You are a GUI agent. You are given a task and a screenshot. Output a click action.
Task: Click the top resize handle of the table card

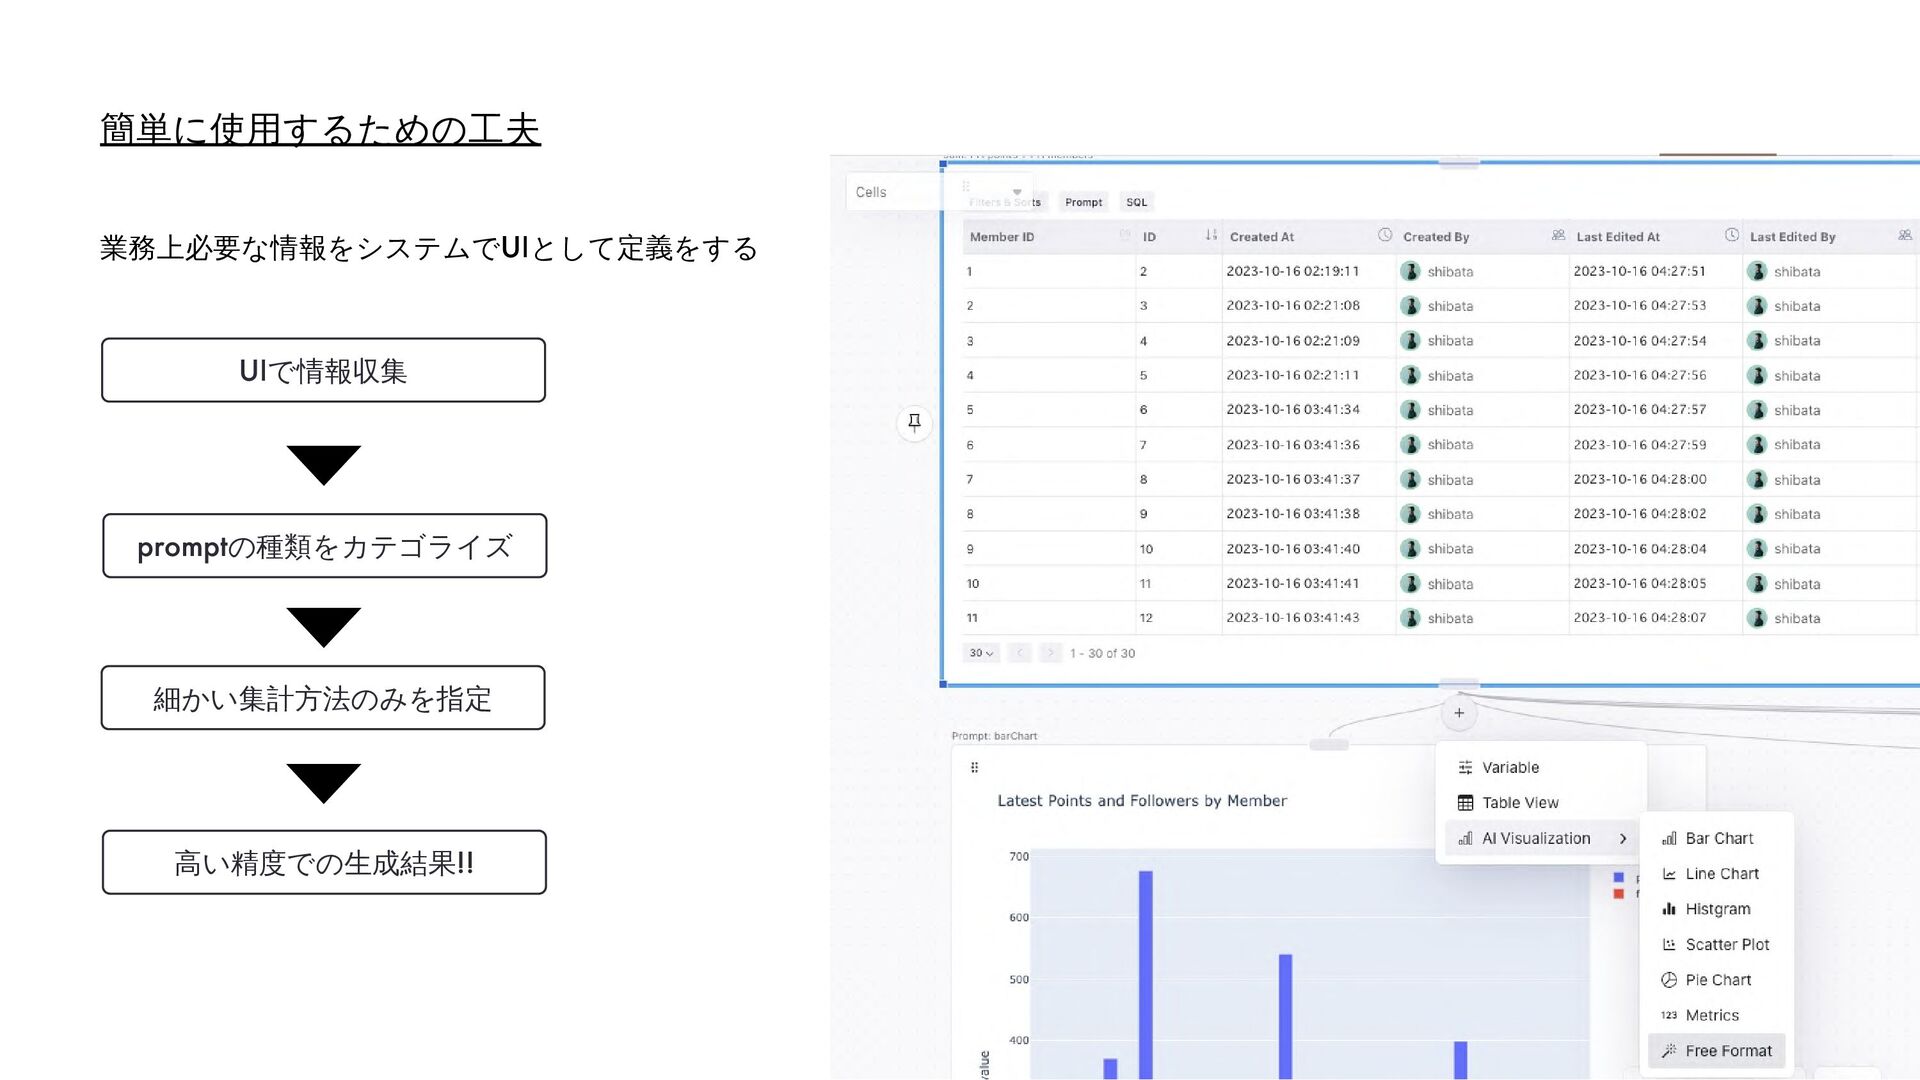coord(1459,162)
